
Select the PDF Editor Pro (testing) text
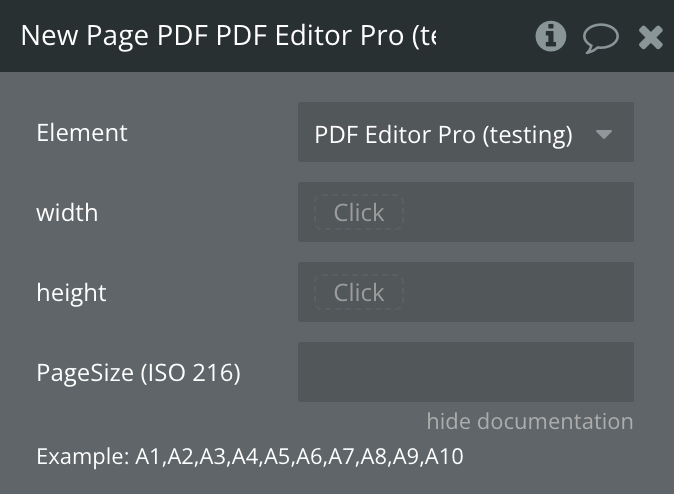tap(443, 133)
